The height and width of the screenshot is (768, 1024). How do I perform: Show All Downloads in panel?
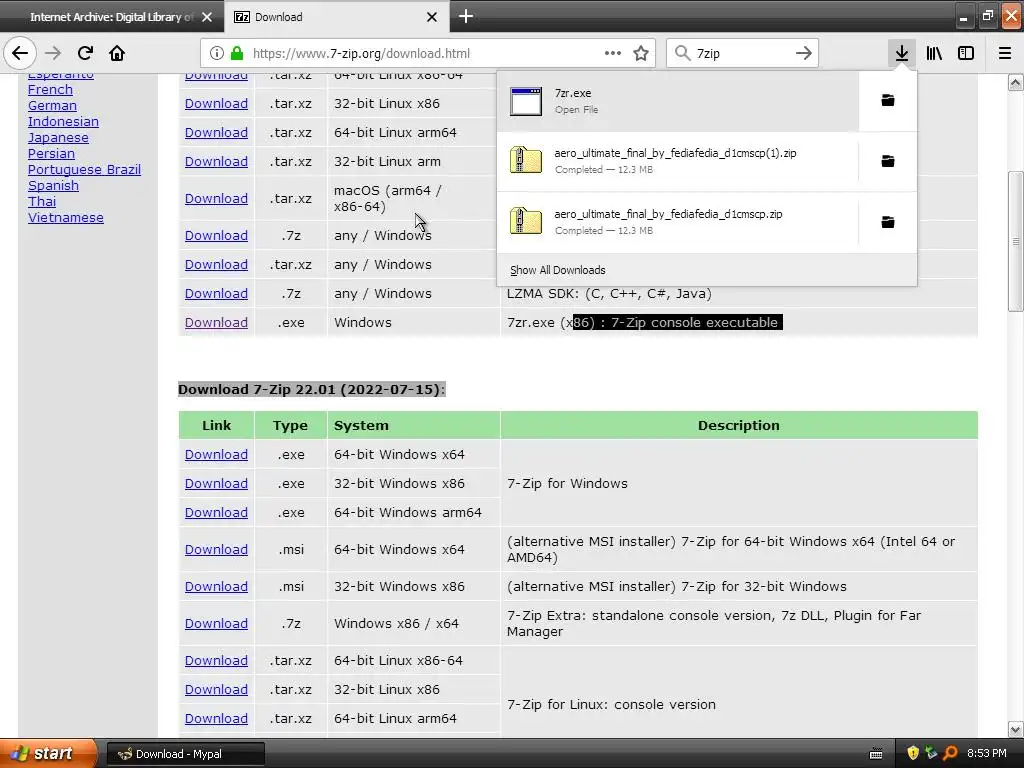point(558,270)
